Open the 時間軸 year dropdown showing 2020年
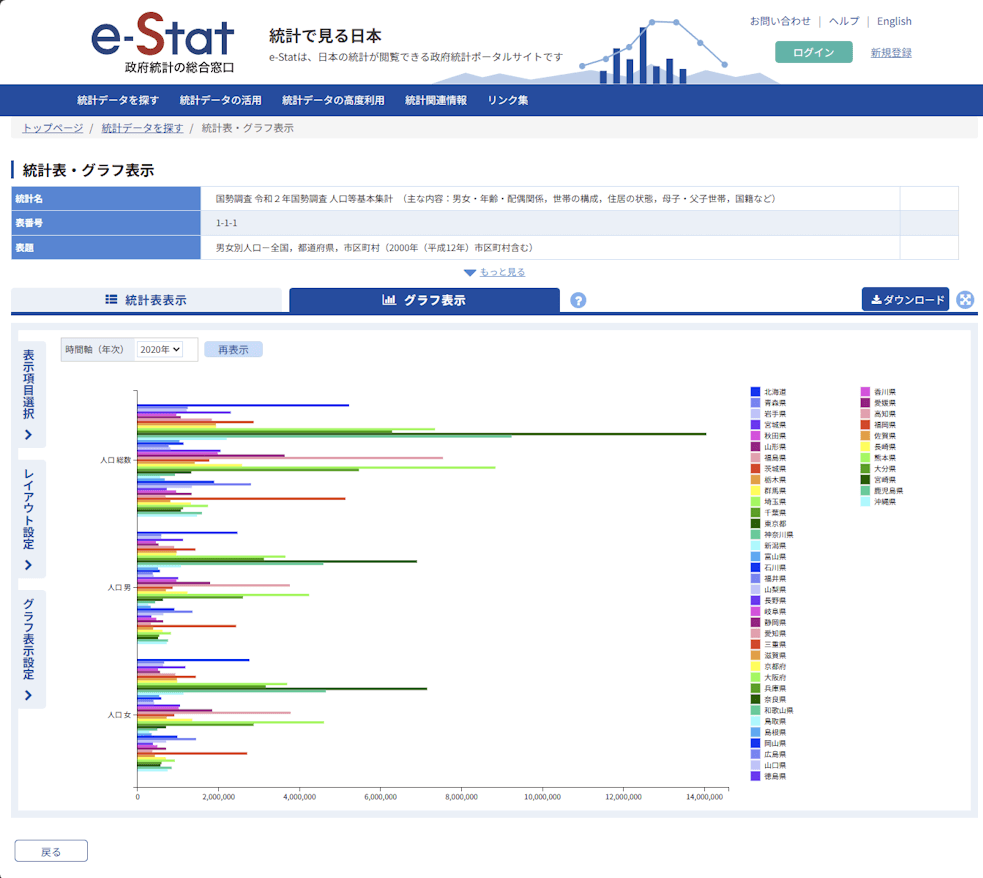Screen dimensions: 983x878 pos(160,349)
